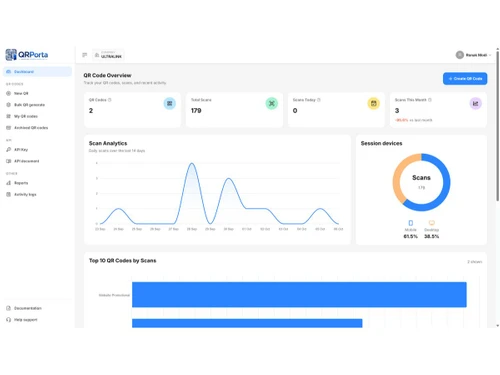
Task: Click the API Key key icon
Action: (x=9, y=150)
